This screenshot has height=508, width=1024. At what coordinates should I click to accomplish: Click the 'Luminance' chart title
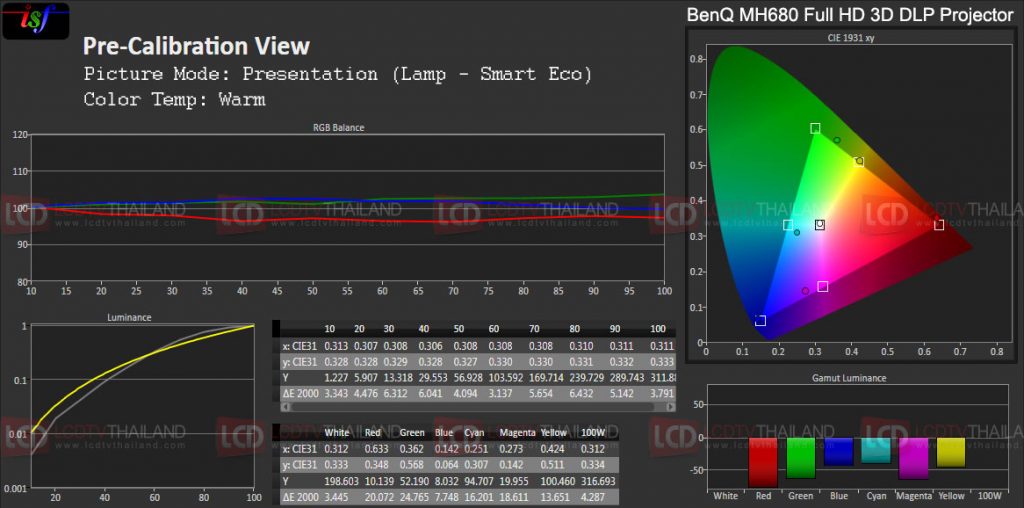coord(129,317)
